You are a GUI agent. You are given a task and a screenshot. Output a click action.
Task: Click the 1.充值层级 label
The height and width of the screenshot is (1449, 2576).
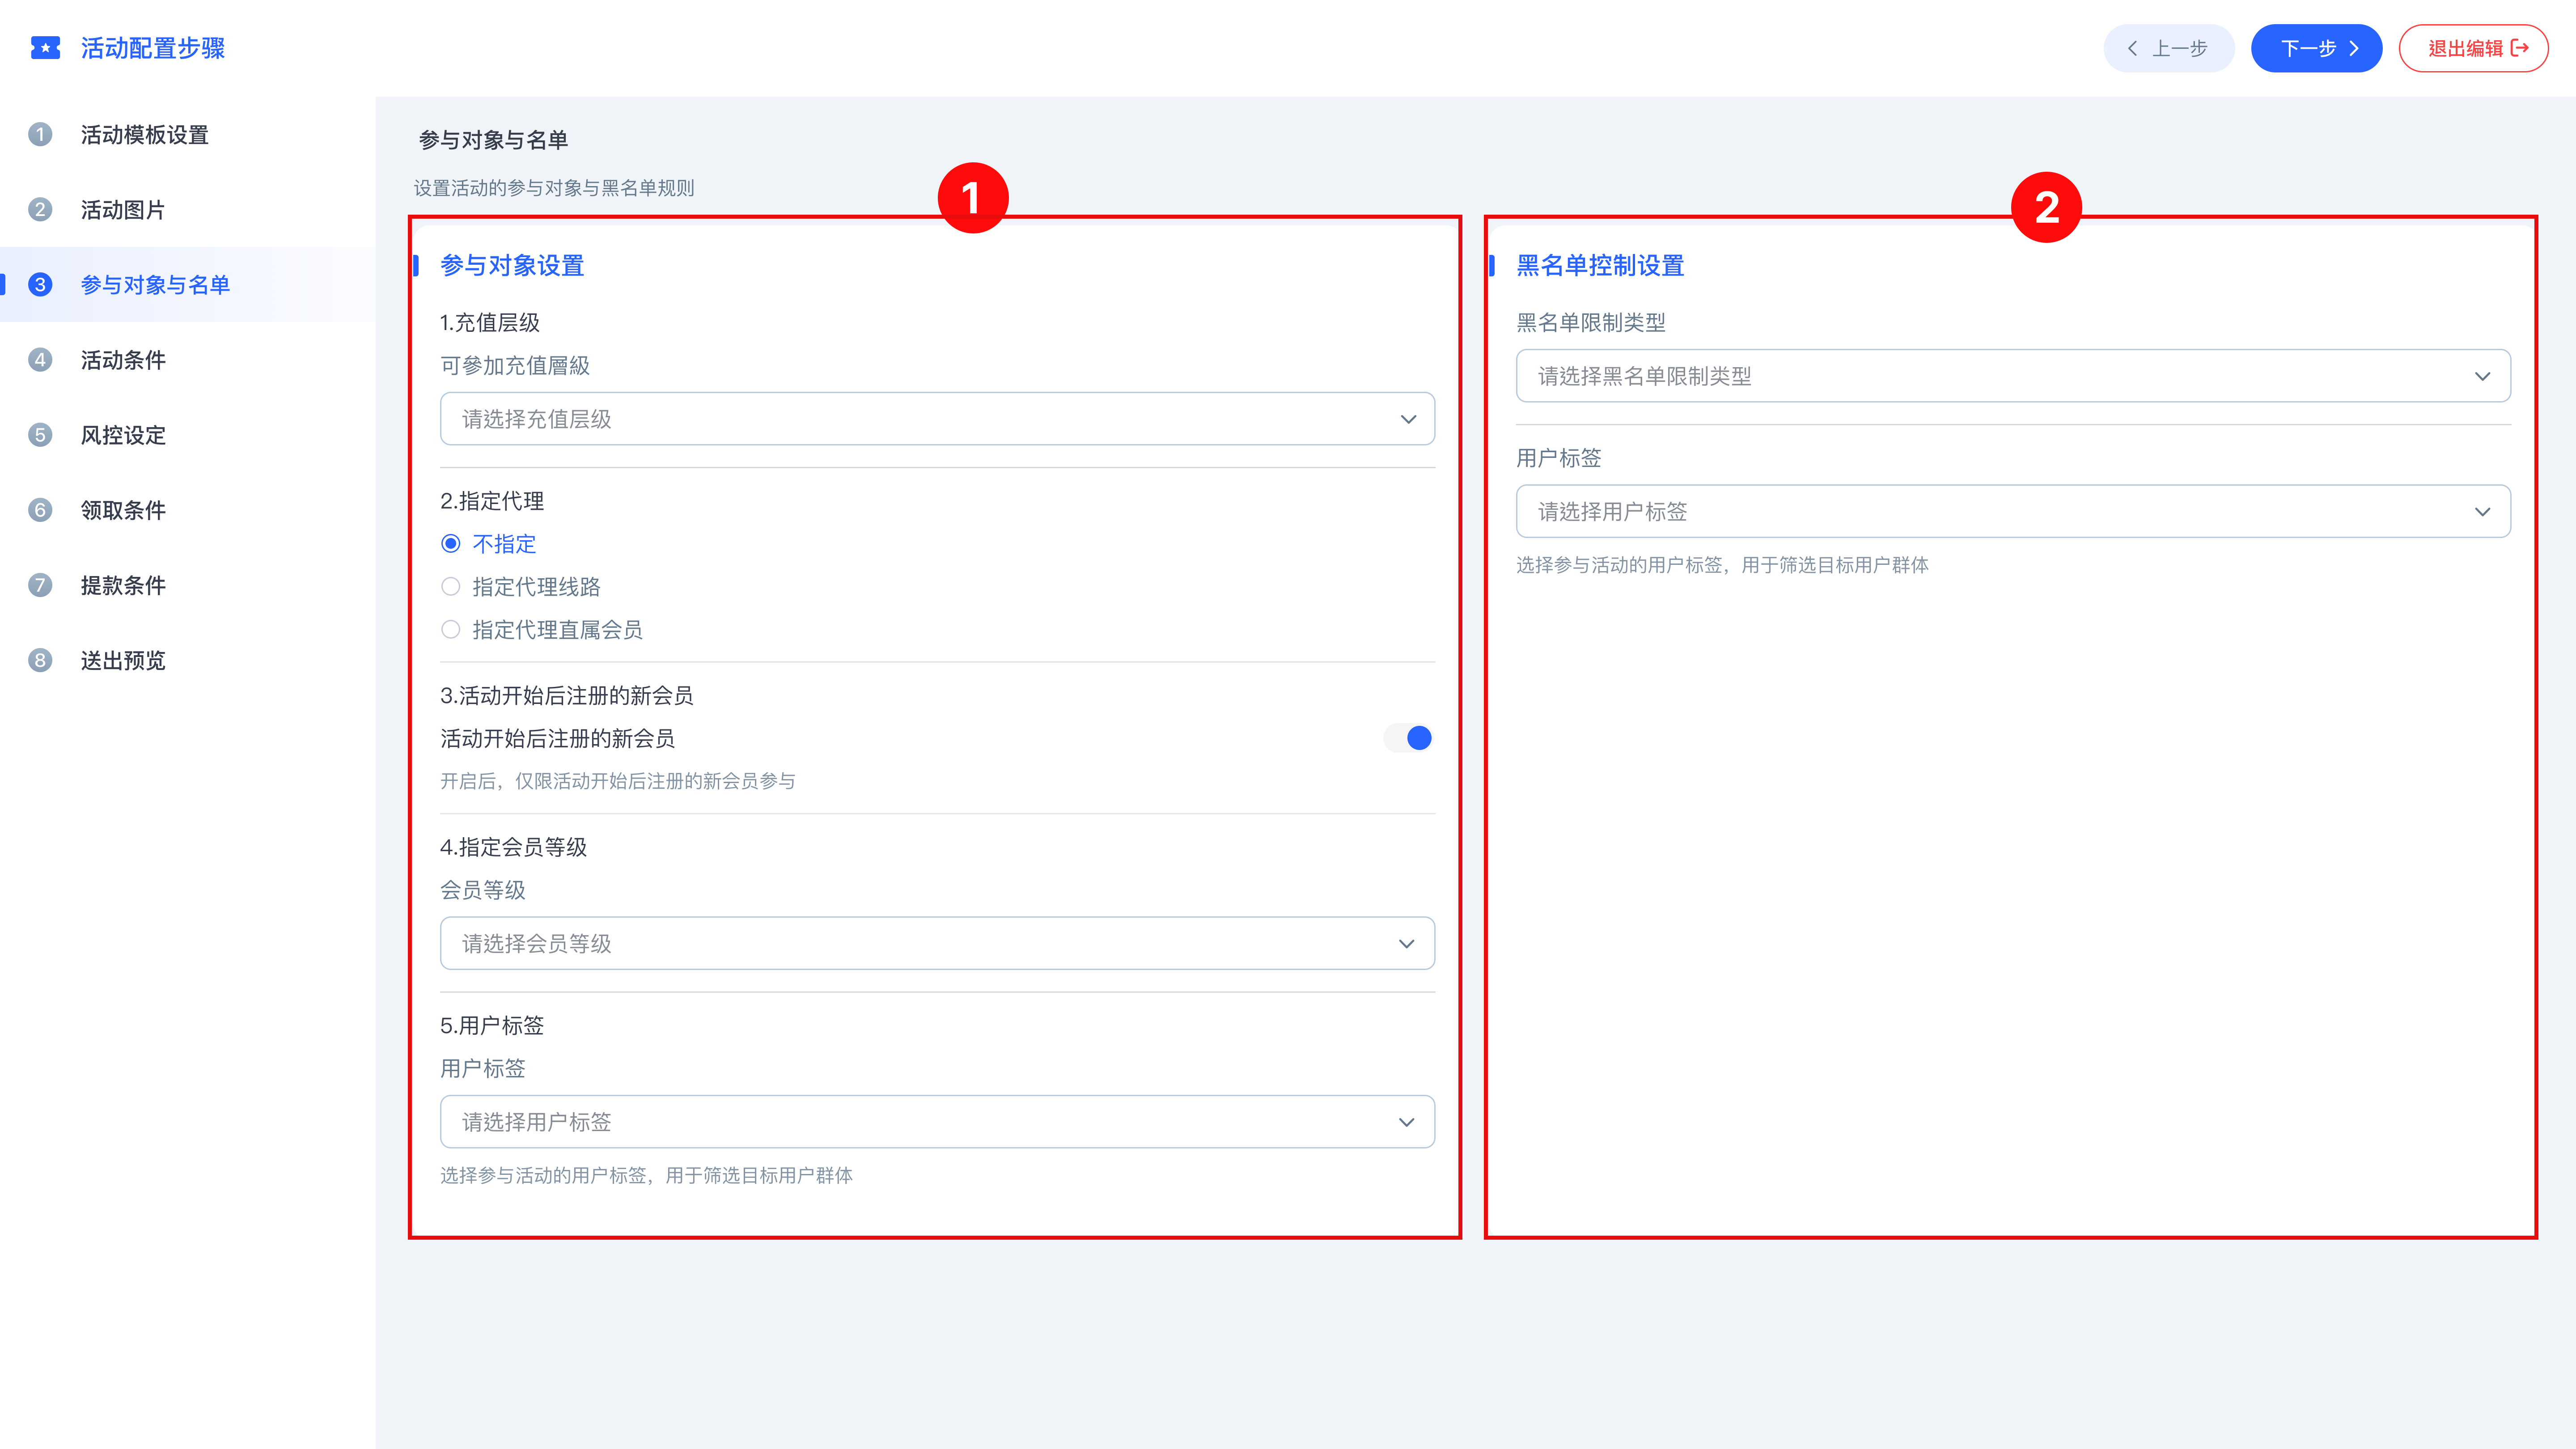tap(490, 322)
